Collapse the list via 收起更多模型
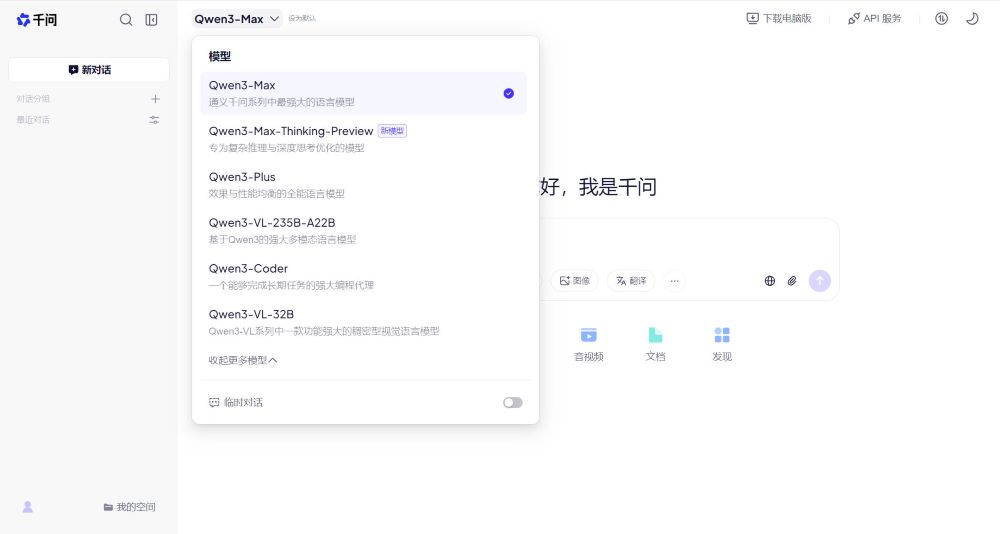The image size is (1000, 534). (x=243, y=360)
